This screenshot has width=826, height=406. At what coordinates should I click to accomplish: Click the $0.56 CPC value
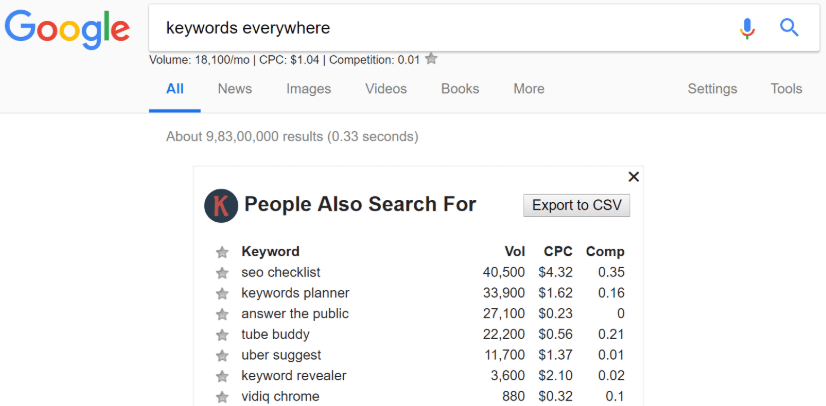click(x=555, y=334)
